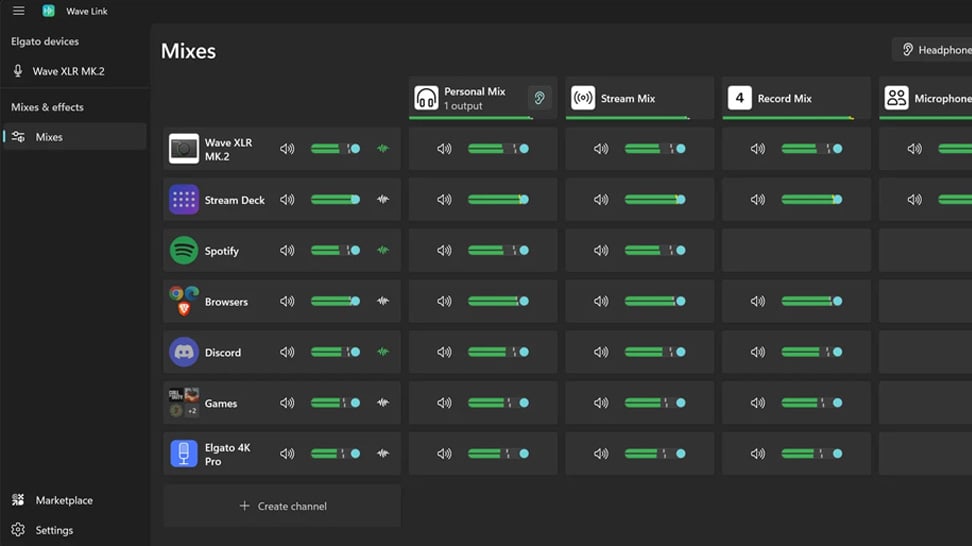Adjust Spotify volume slider in Personal Mix
Image resolution: width=972 pixels, height=546 pixels.
pyautogui.click(x=498, y=250)
